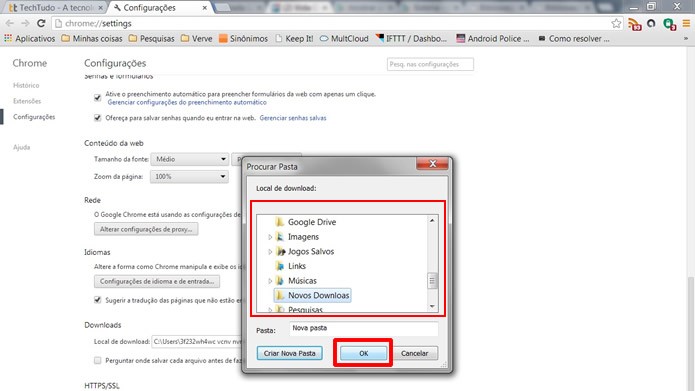Open the Verve bookmark folder
Viewport: 695px width, 391px height.
point(197,39)
